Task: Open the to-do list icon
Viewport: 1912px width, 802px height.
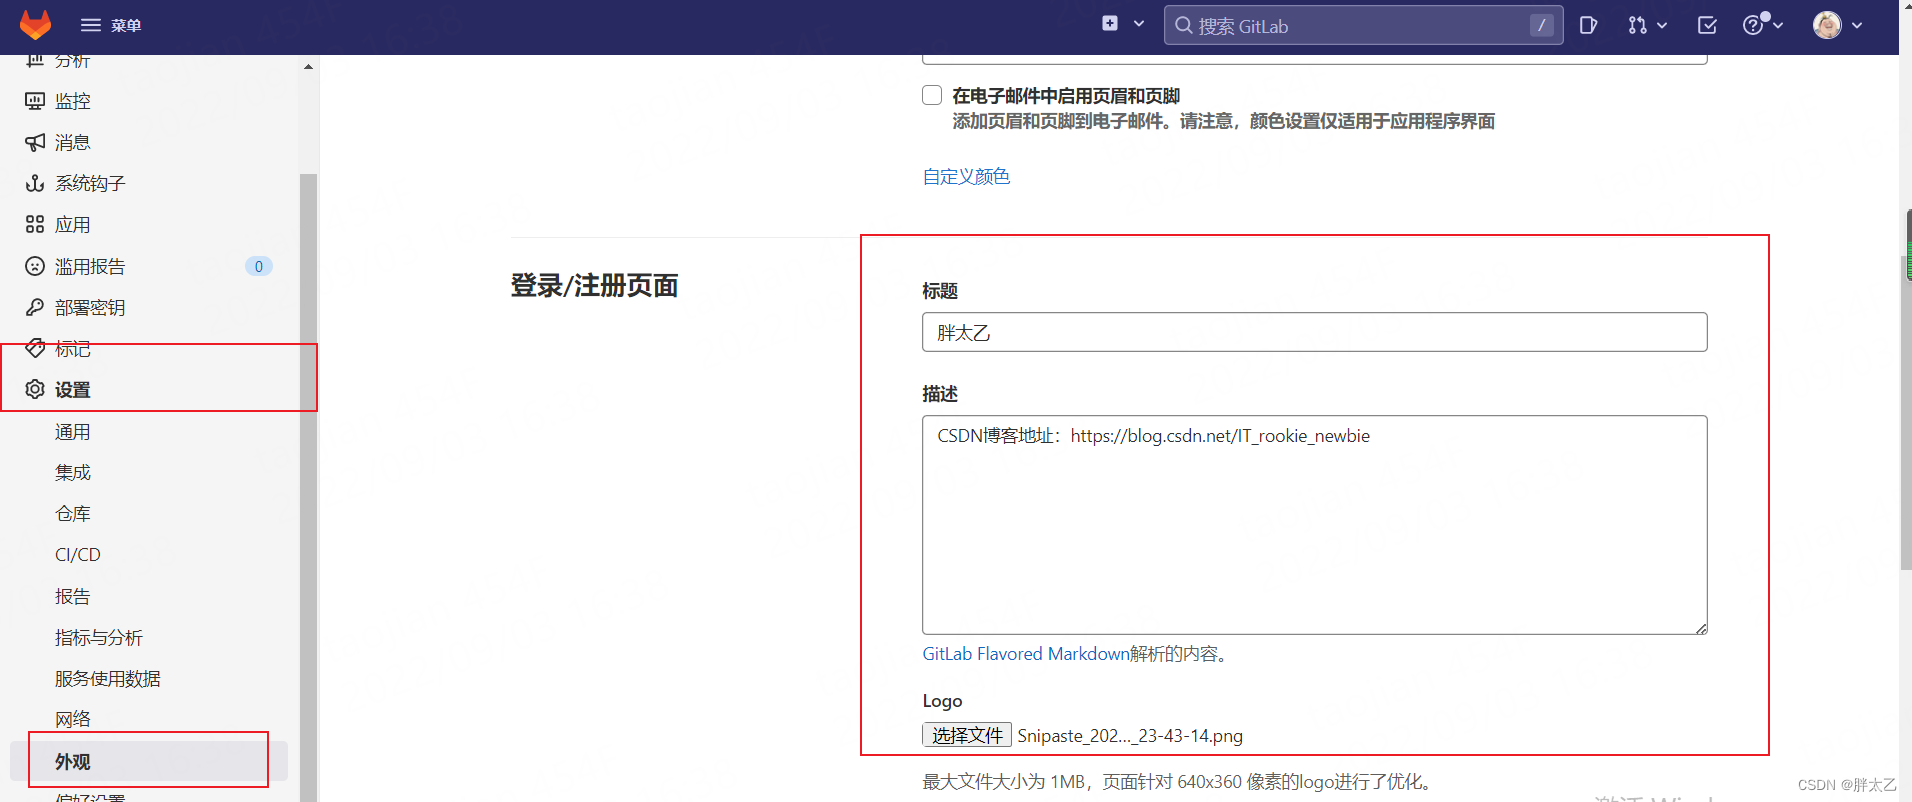Action: [x=1707, y=25]
